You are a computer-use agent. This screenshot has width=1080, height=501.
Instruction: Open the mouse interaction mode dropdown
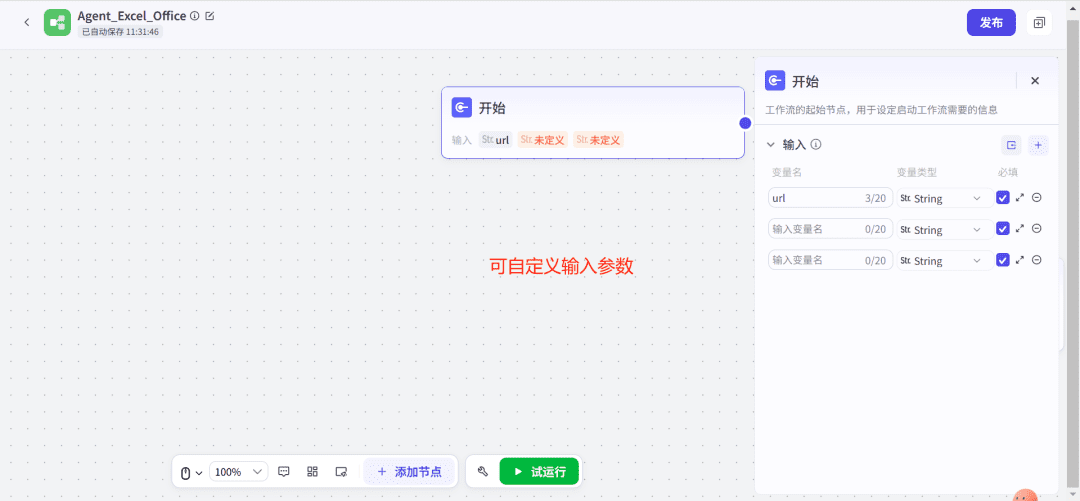(191, 472)
